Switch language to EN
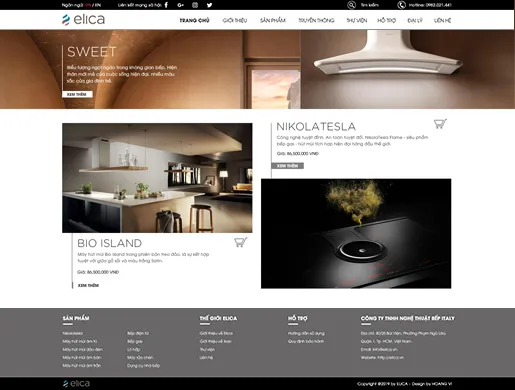Viewport: 515px width, 390px height. coord(98,5)
